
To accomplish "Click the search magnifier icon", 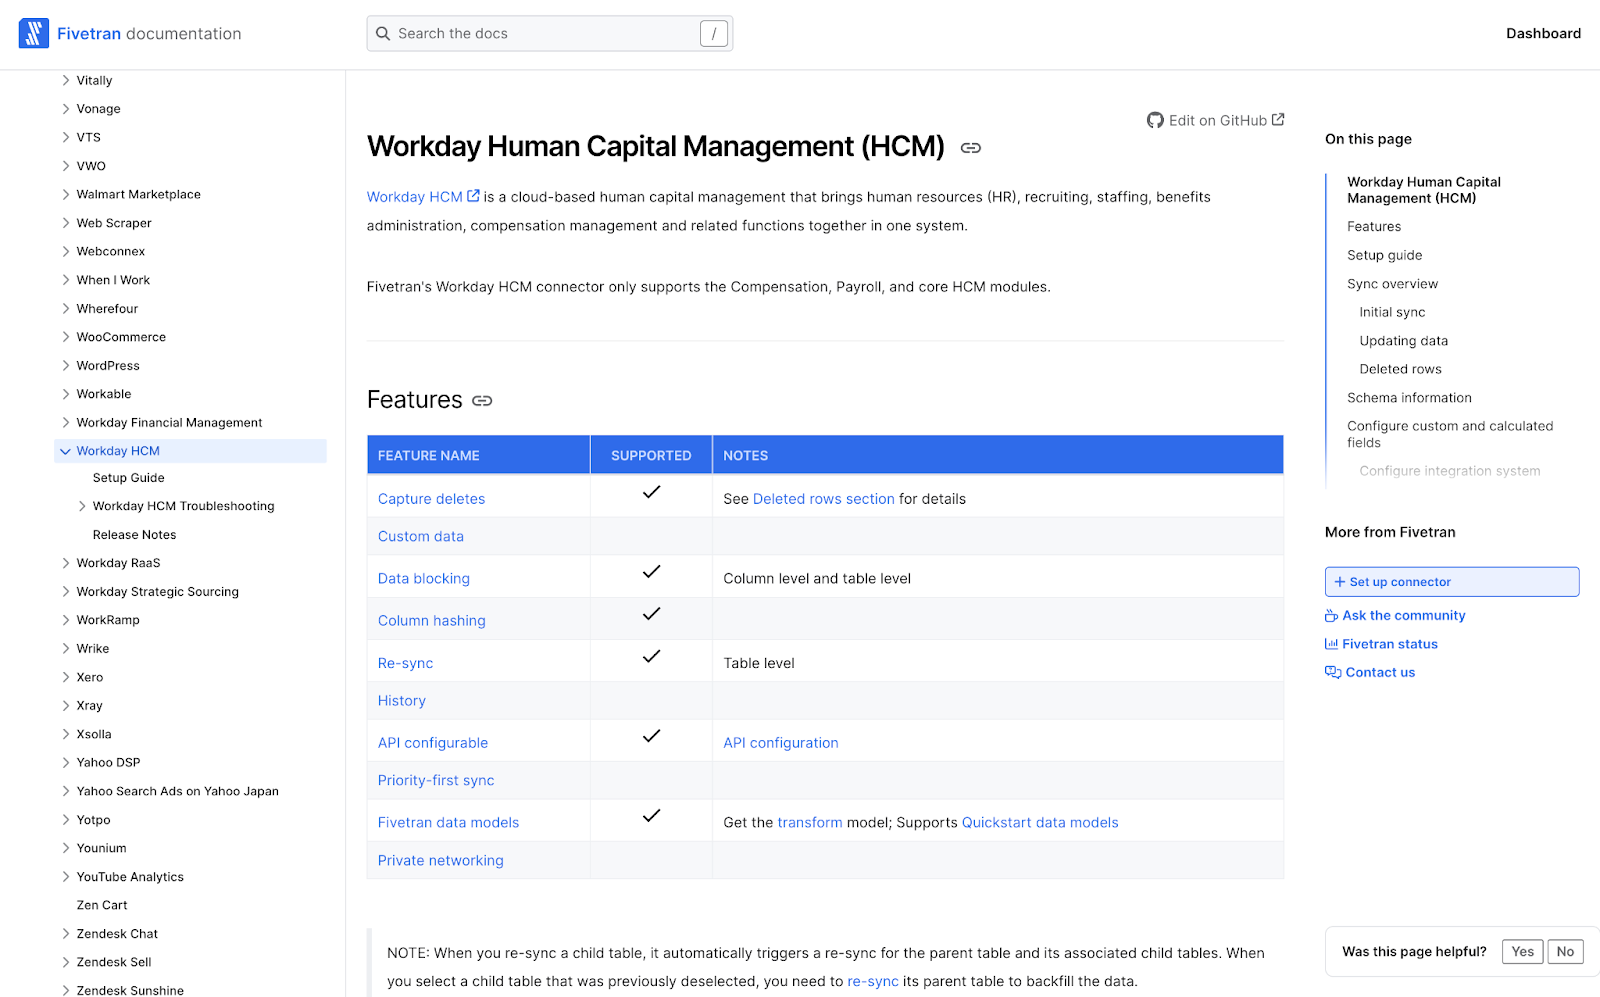I will (383, 33).
